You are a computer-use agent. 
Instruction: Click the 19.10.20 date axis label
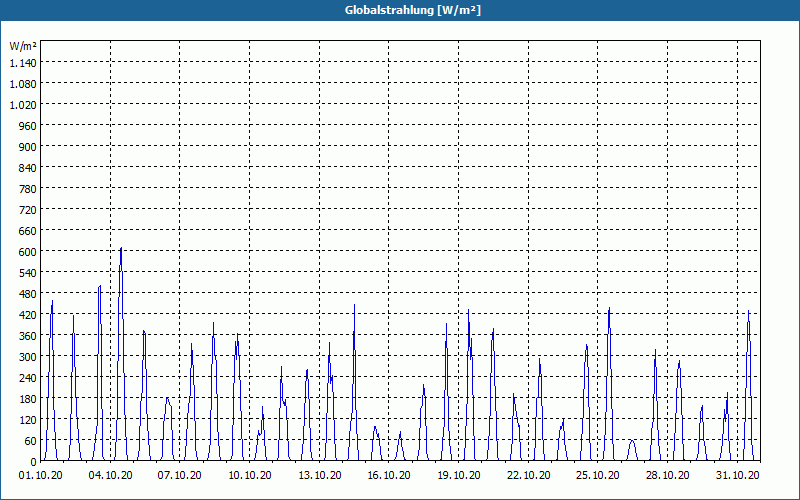[x=459, y=475]
